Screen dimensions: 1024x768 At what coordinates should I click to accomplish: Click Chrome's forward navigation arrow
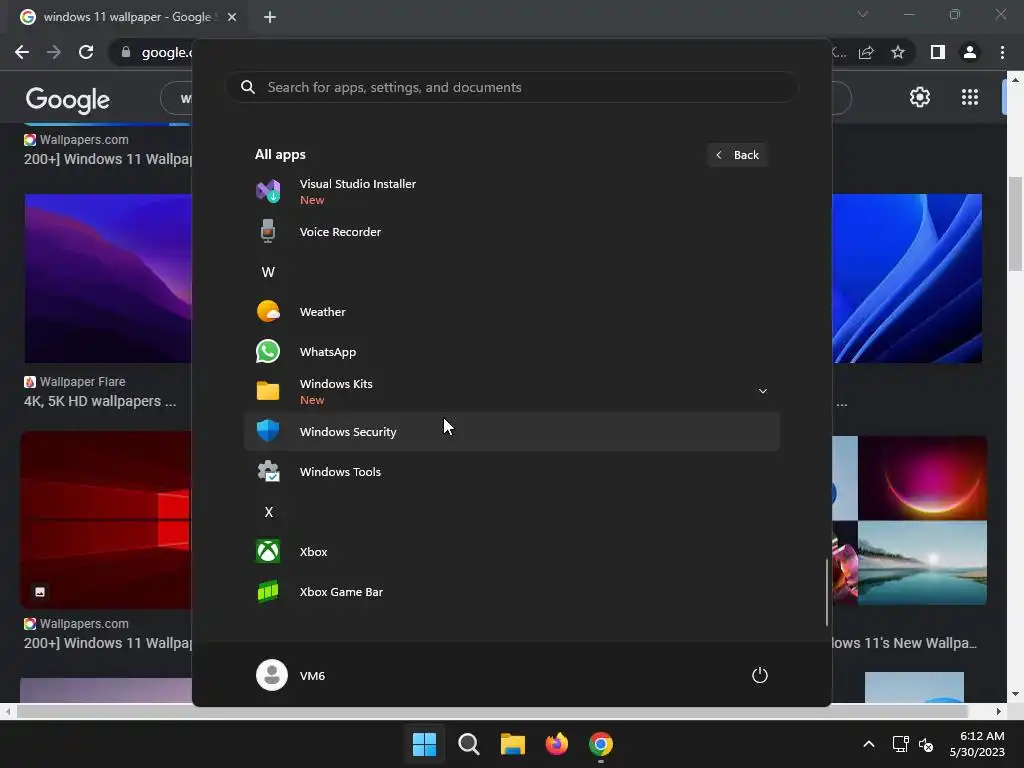click(x=54, y=52)
